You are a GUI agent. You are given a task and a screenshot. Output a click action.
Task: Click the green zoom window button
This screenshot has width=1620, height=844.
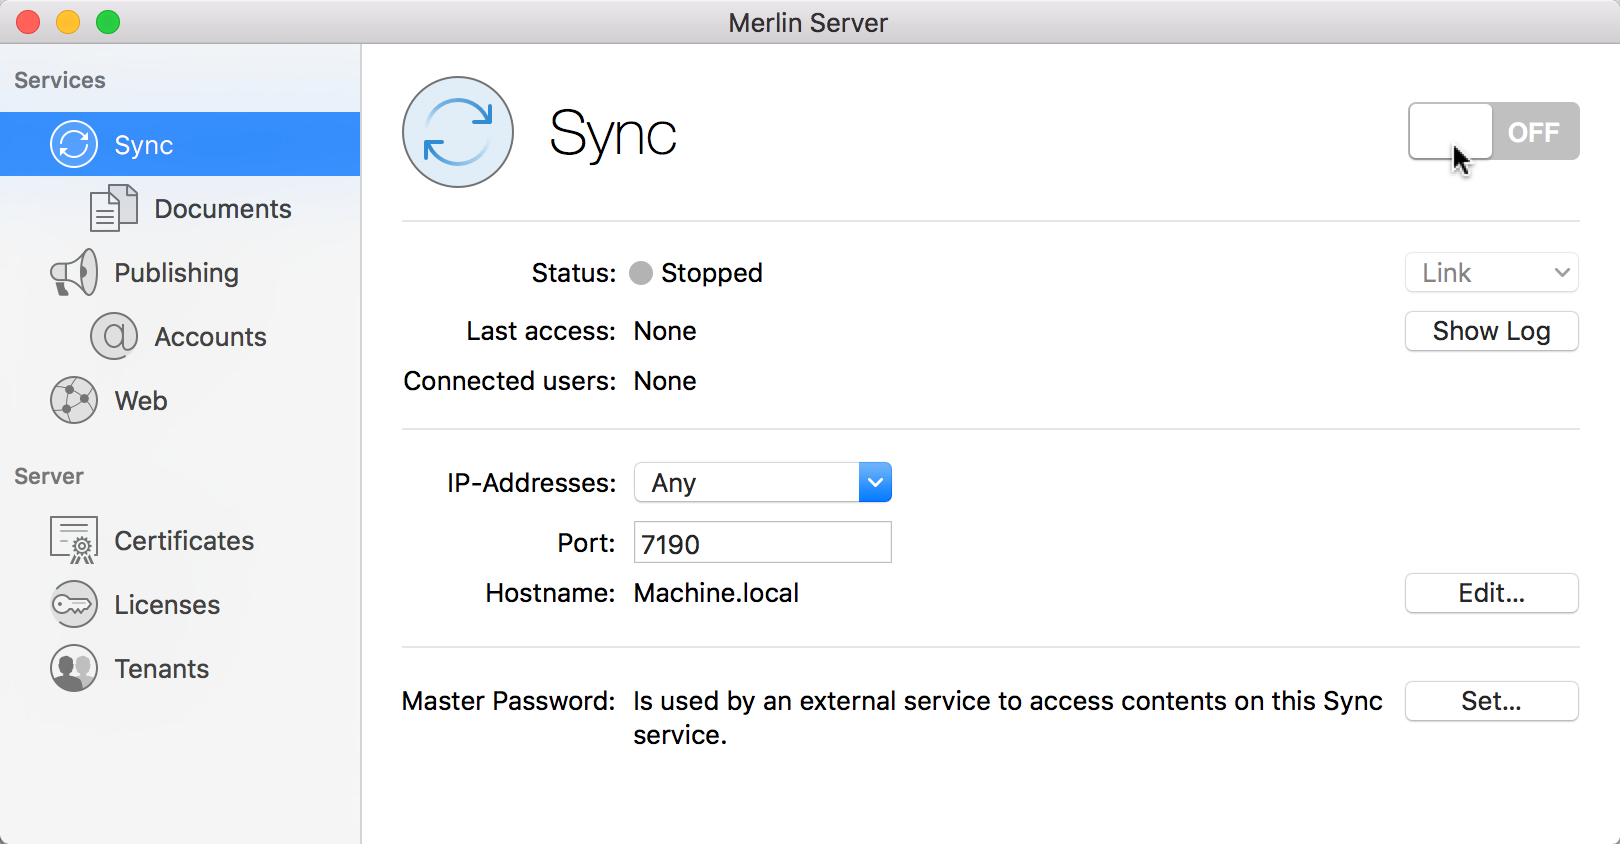coord(108,22)
